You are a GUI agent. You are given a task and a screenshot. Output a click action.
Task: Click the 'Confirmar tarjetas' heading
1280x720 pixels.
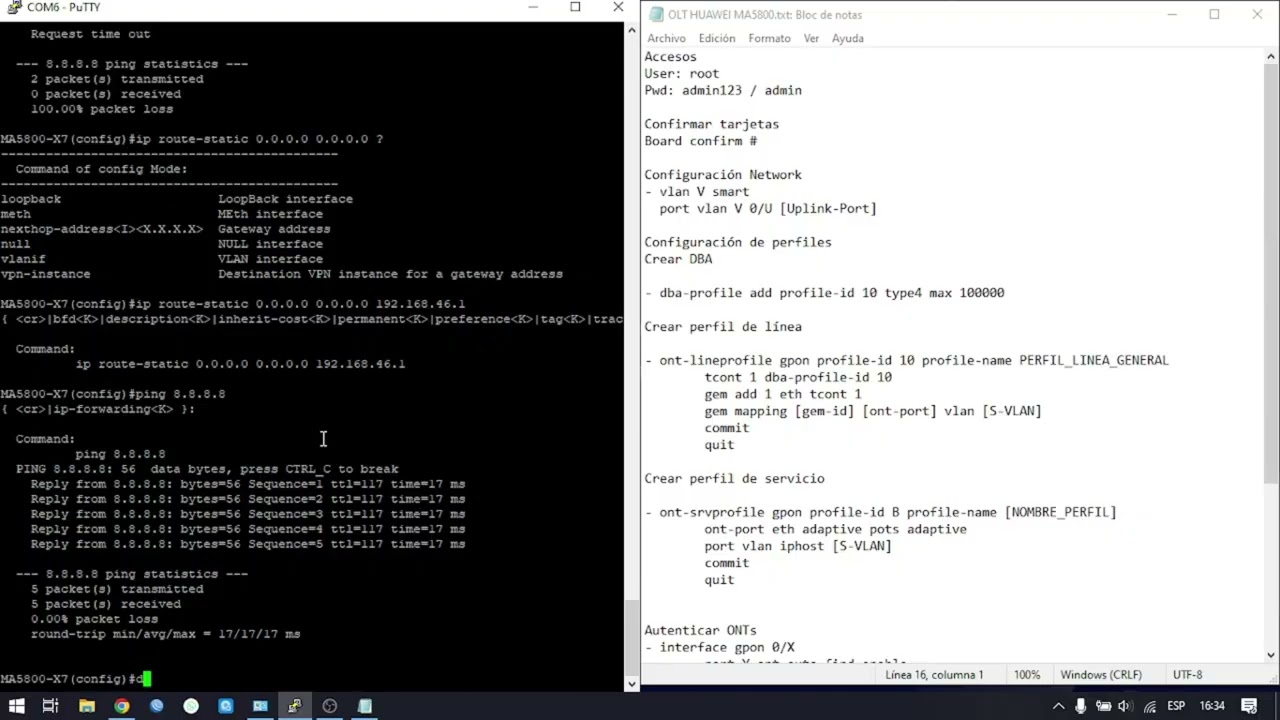[x=711, y=125]
